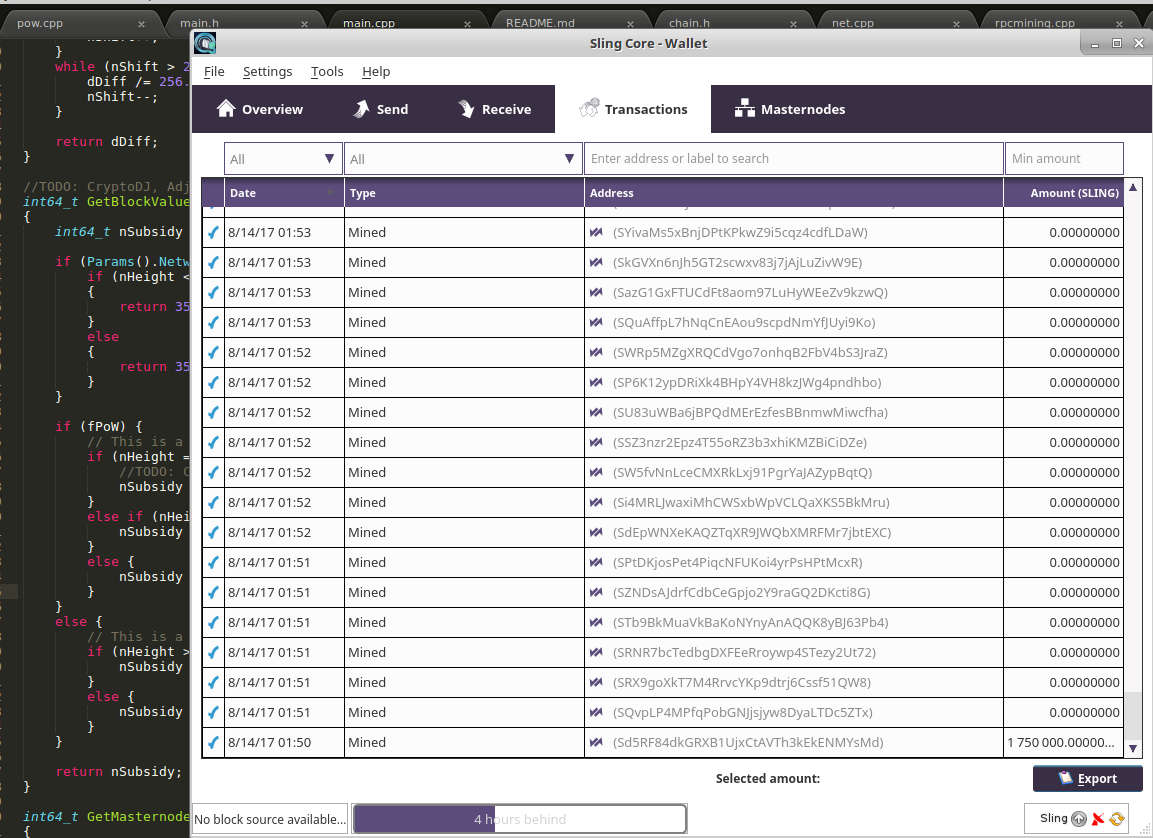Sort transactions by the Date column header
Viewport: 1153px width, 838px height.
283,193
